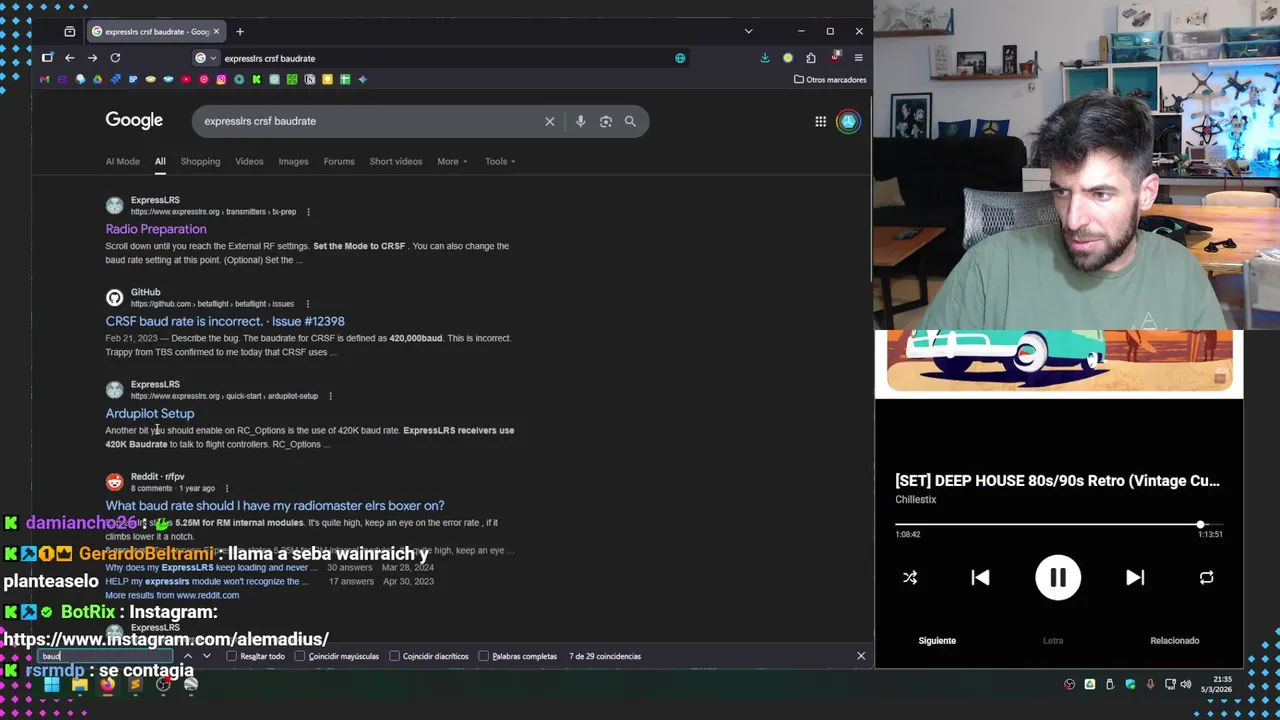Open options for the Radio Preparation result
The width and height of the screenshot is (1280, 720).
tap(308, 212)
